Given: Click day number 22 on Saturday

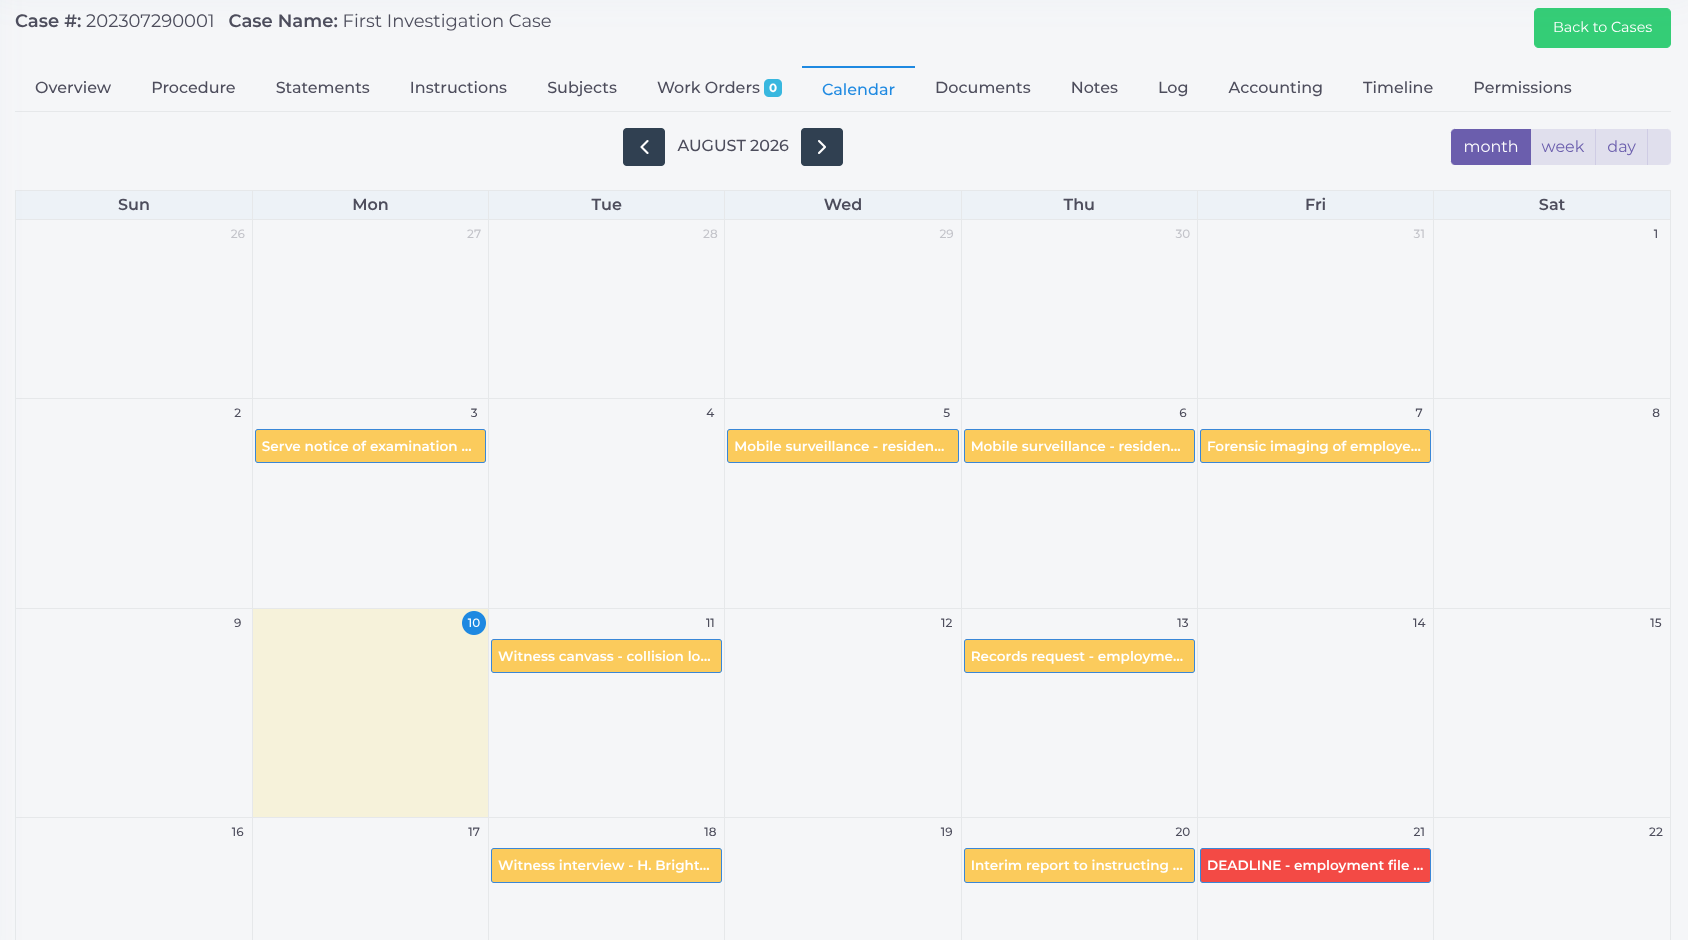Looking at the screenshot, I should click(1656, 832).
